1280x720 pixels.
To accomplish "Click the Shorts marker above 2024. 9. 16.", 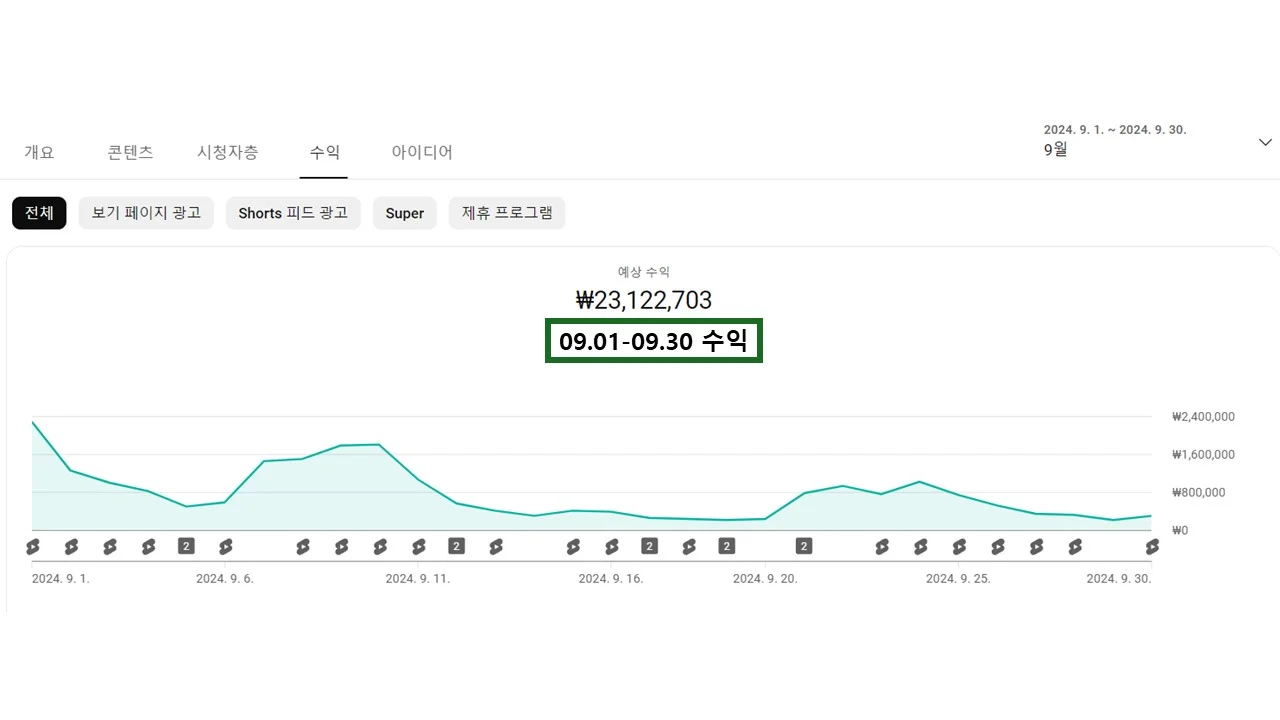I will click(x=612, y=546).
